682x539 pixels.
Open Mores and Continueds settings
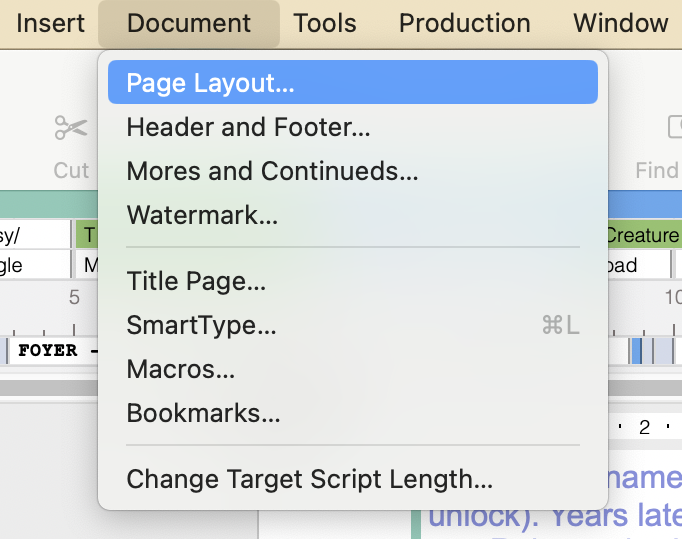[x=272, y=171]
